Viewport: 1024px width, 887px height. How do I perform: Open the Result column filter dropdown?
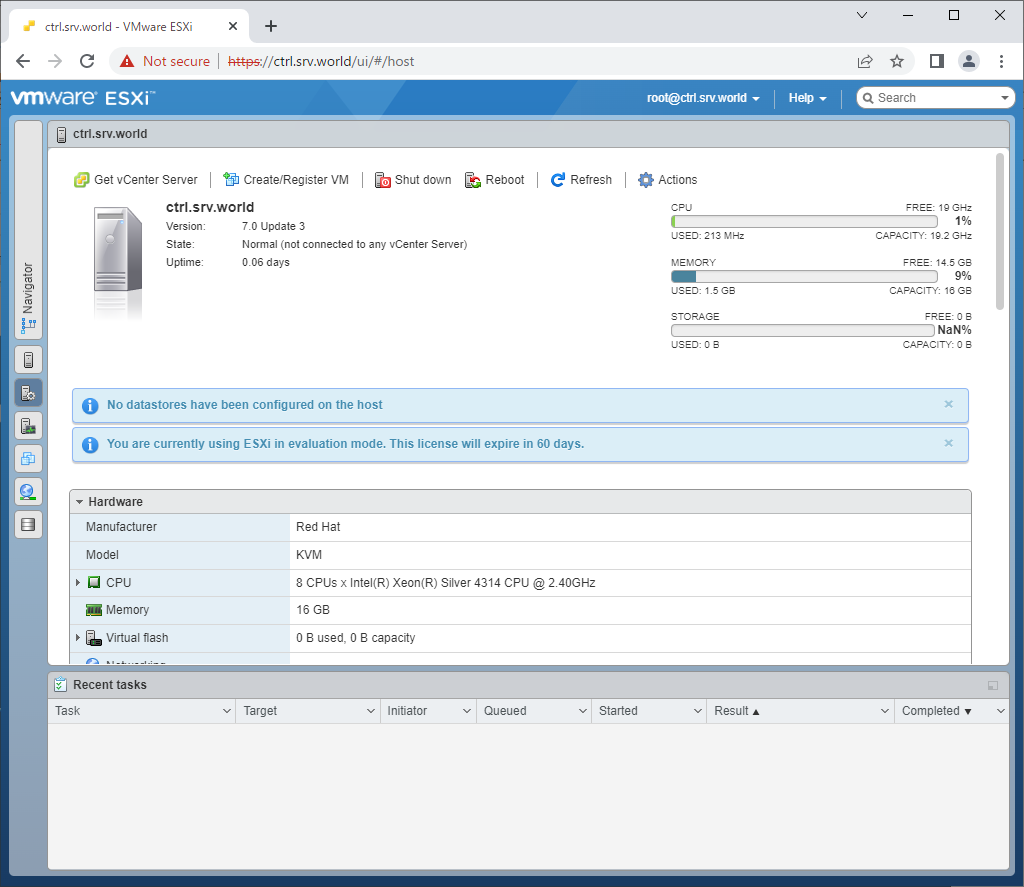tap(886, 711)
